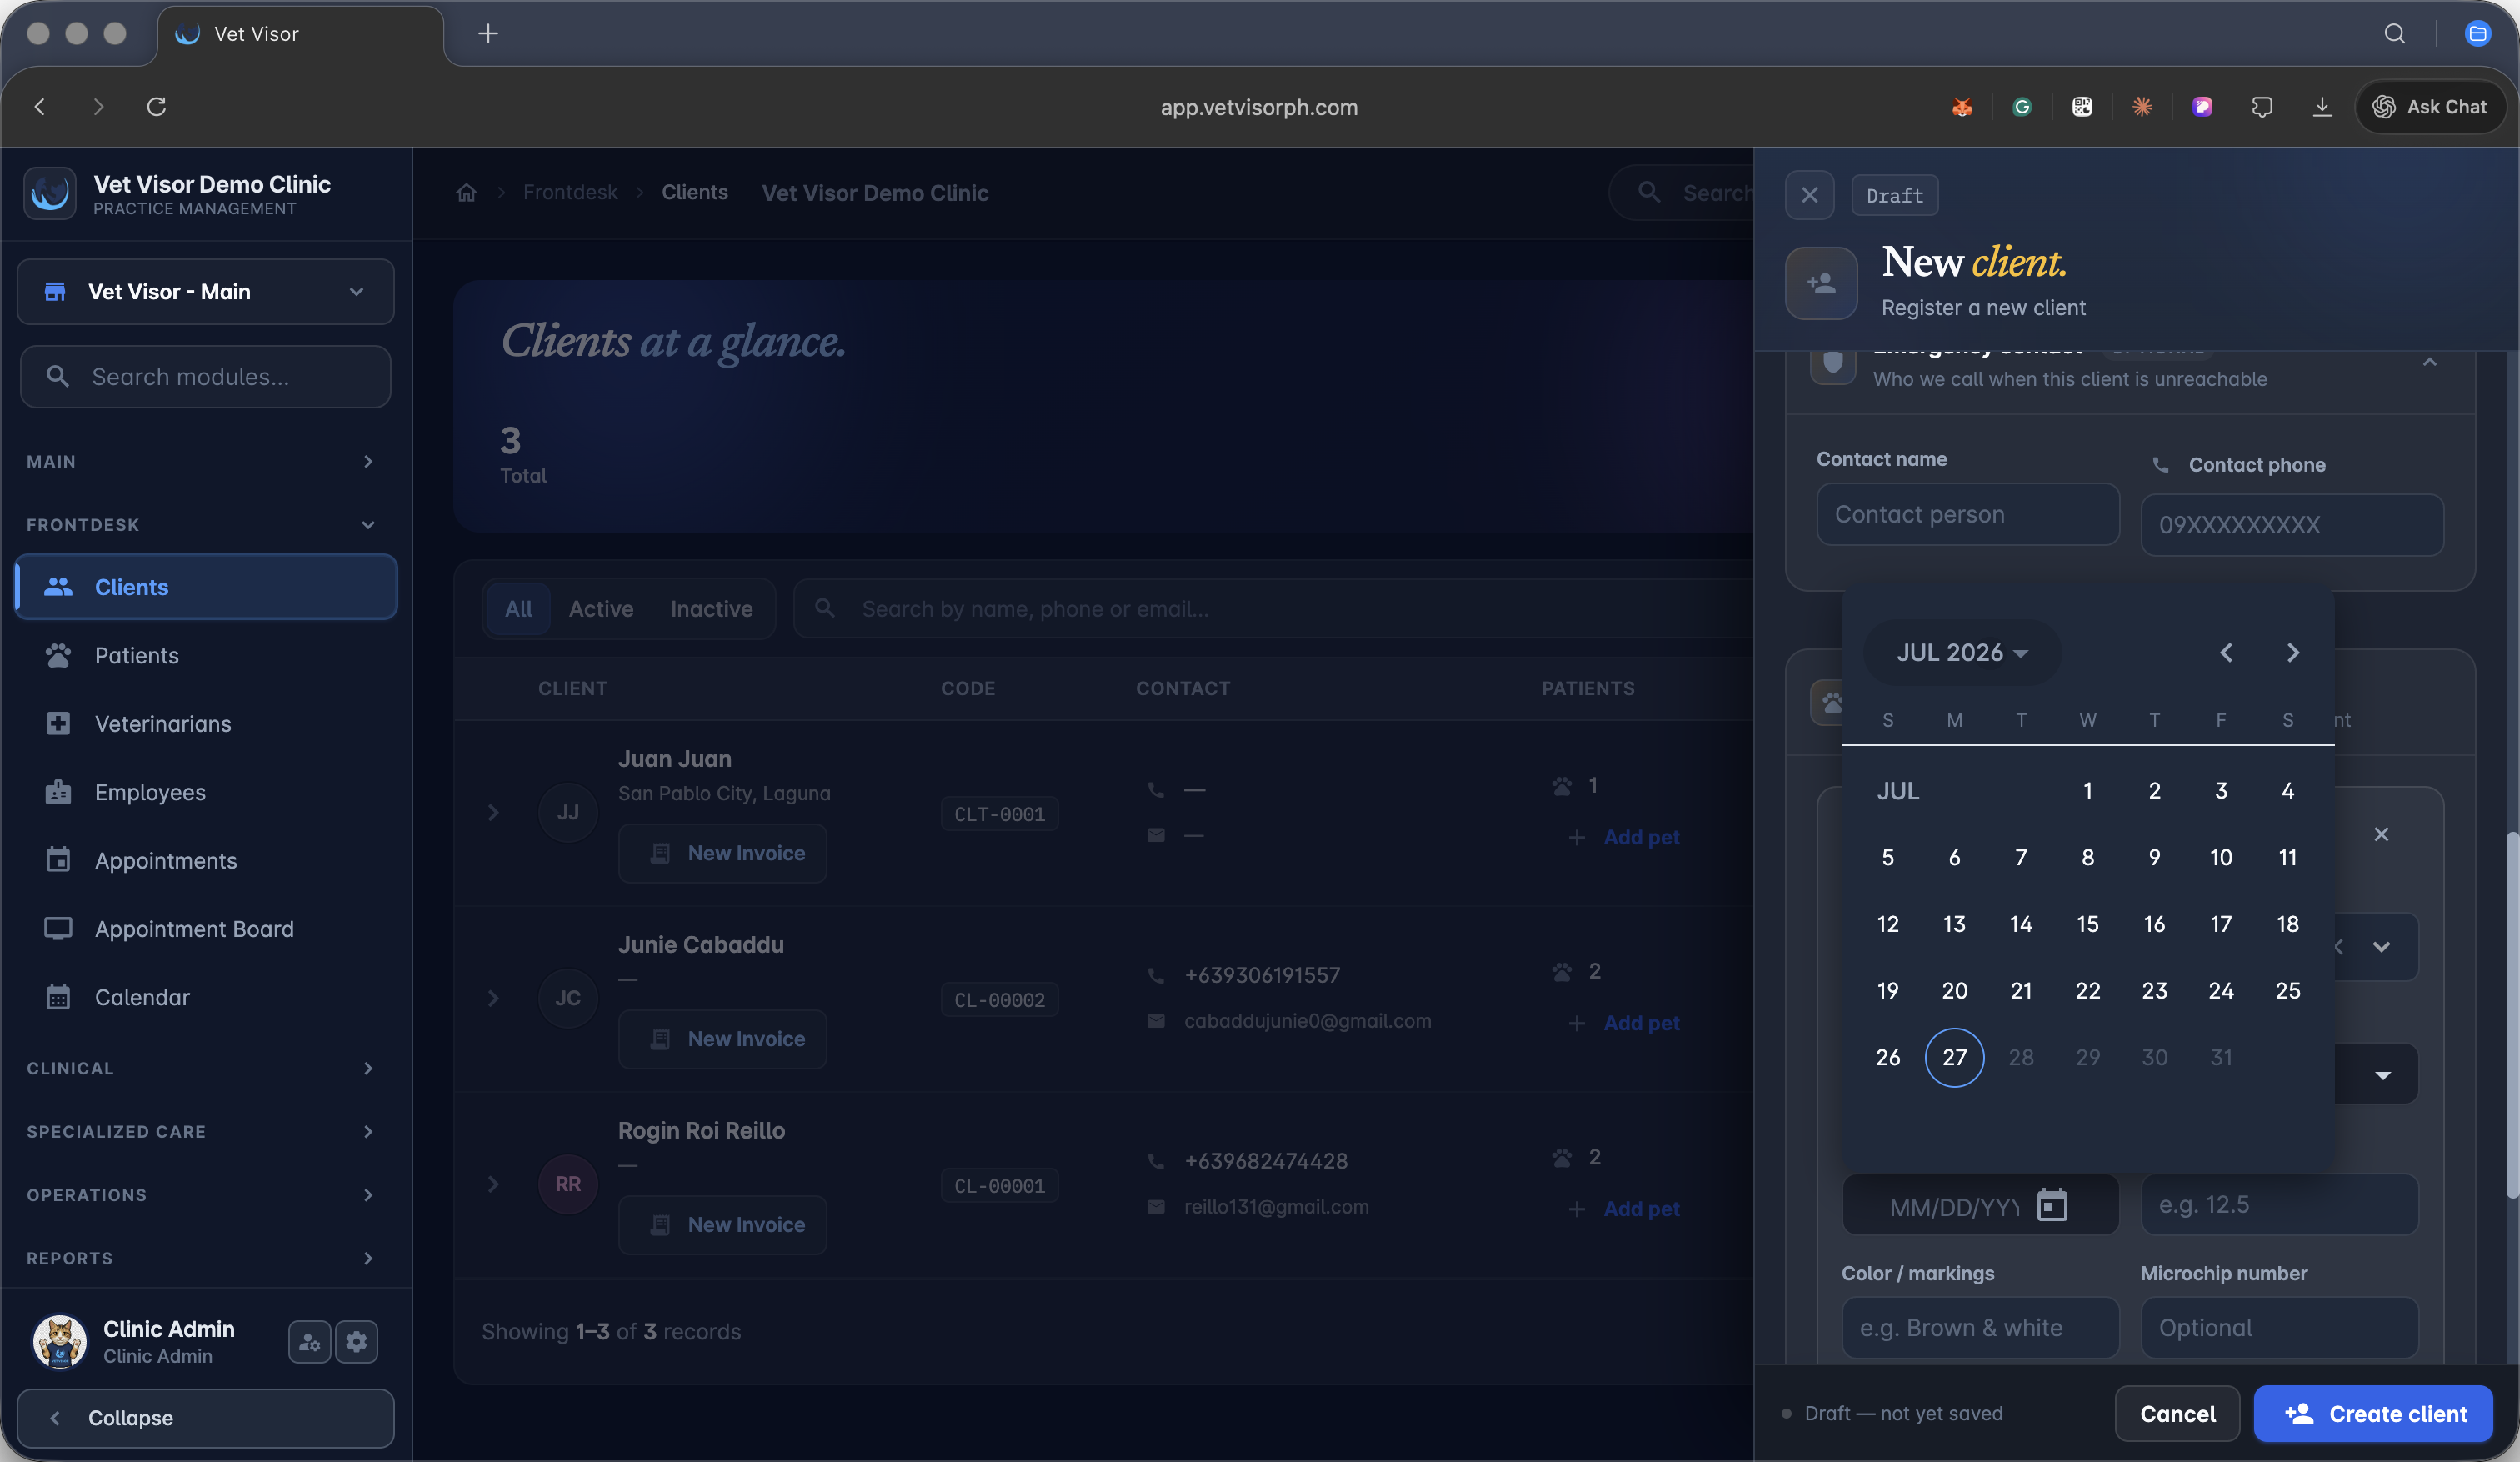Screen dimensions: 2520x1462
Task: Click the Microchip number input field
Action: pos(2279,1328)
